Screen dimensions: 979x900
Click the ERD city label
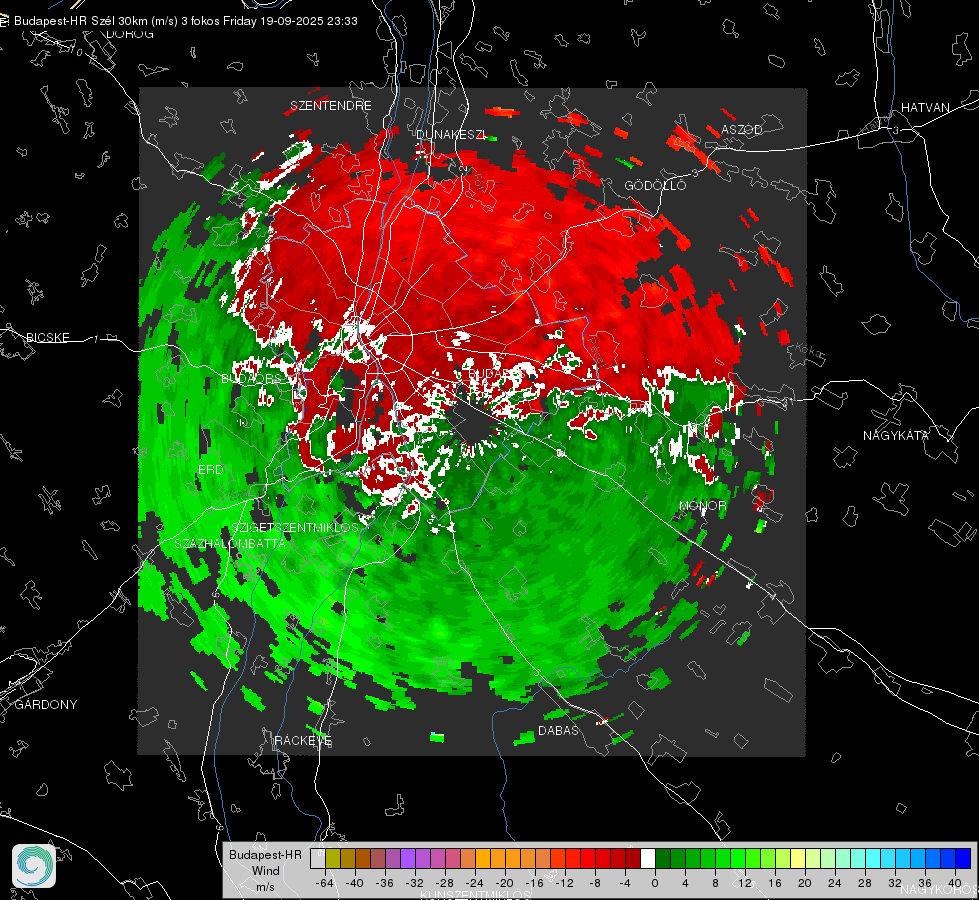[x=210, y=470]
